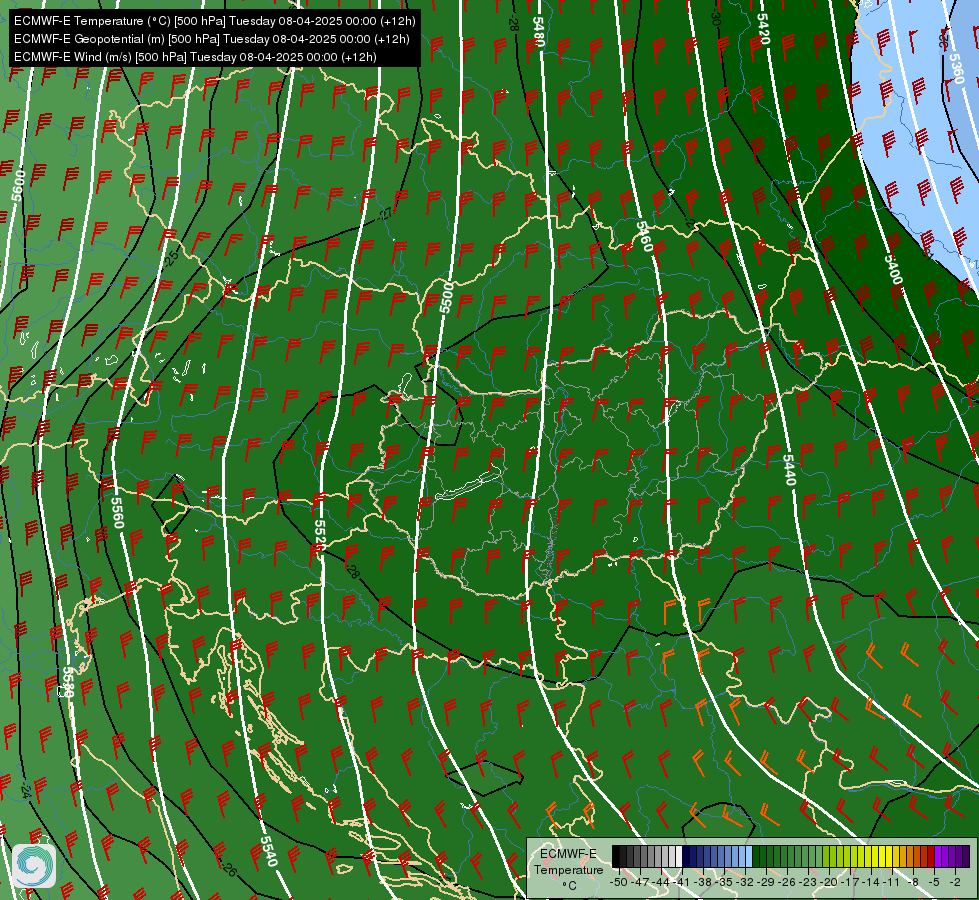Image resolution: width=979 pixels, height=900 pixels.
Task: Click the 5440 geopotential contour label
Action: click(789, 470)
